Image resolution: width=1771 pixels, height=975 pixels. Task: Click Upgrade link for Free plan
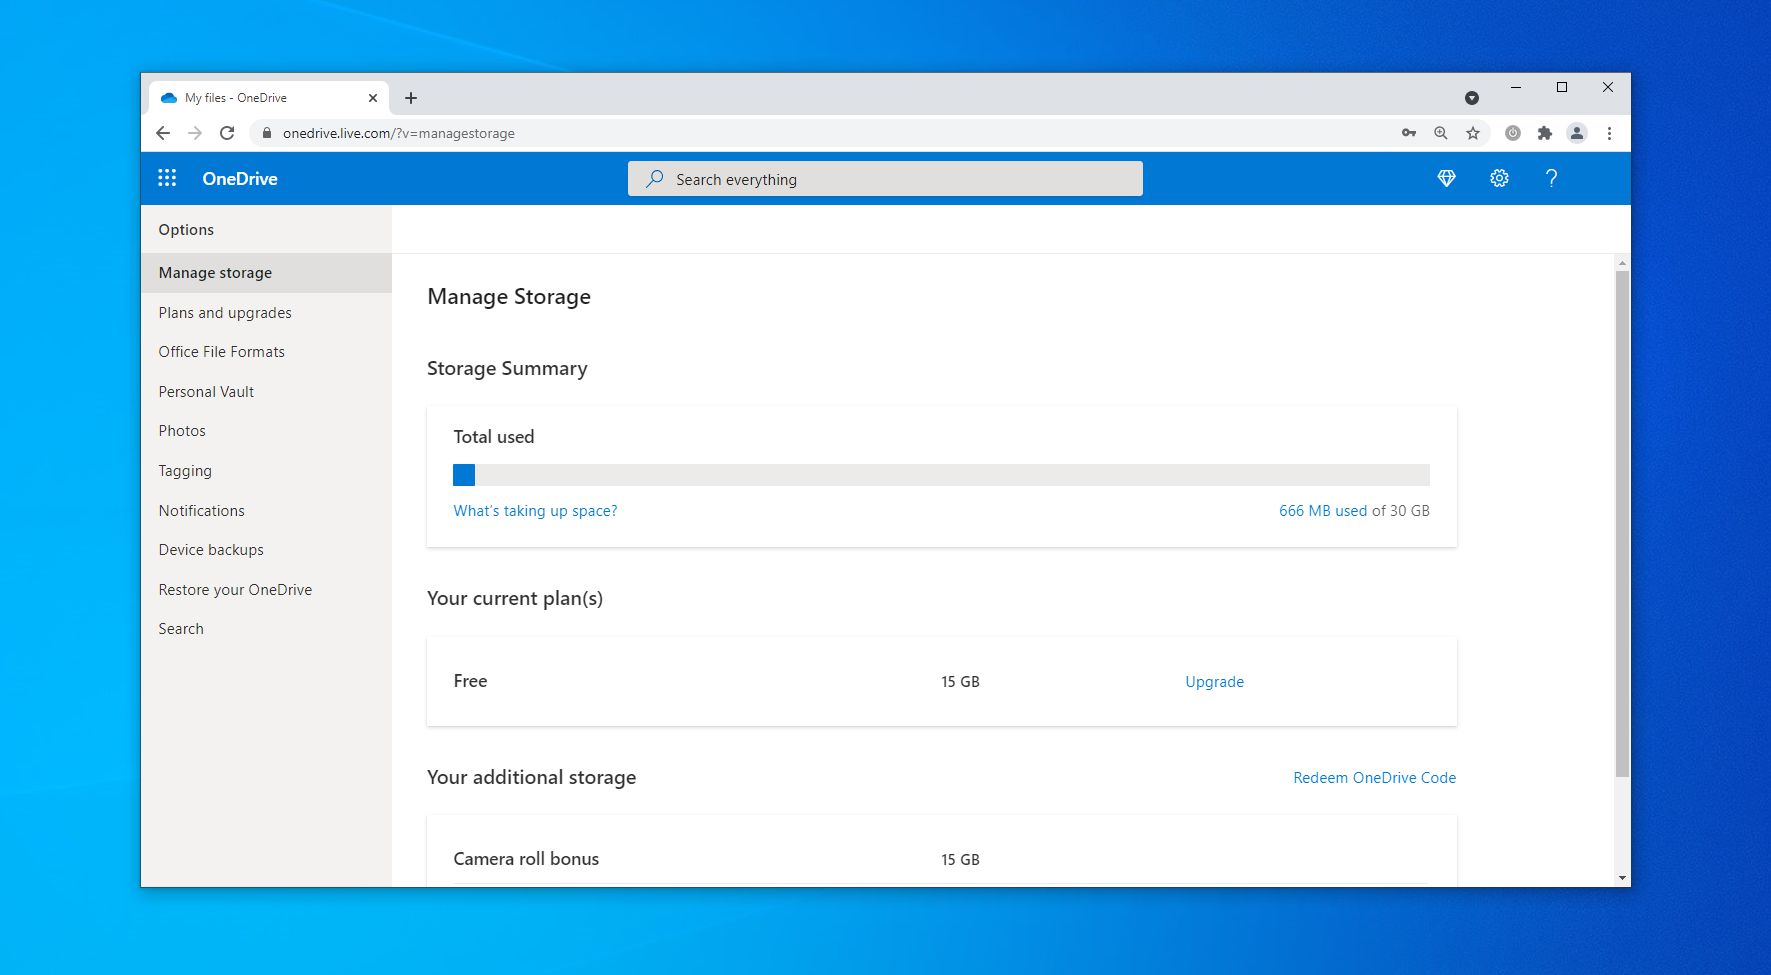pos(1214,682)
